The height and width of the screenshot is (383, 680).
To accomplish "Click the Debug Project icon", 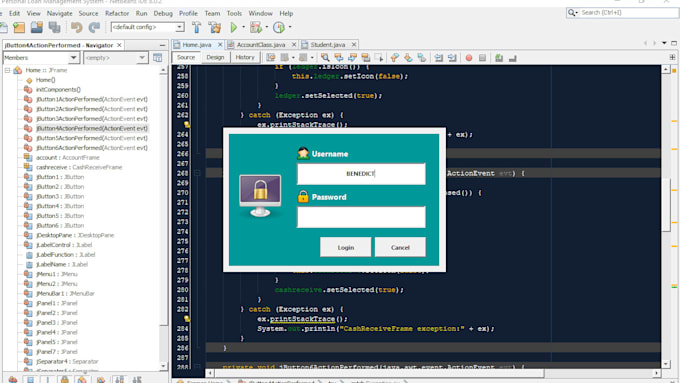I will click(x=256, y=27).
